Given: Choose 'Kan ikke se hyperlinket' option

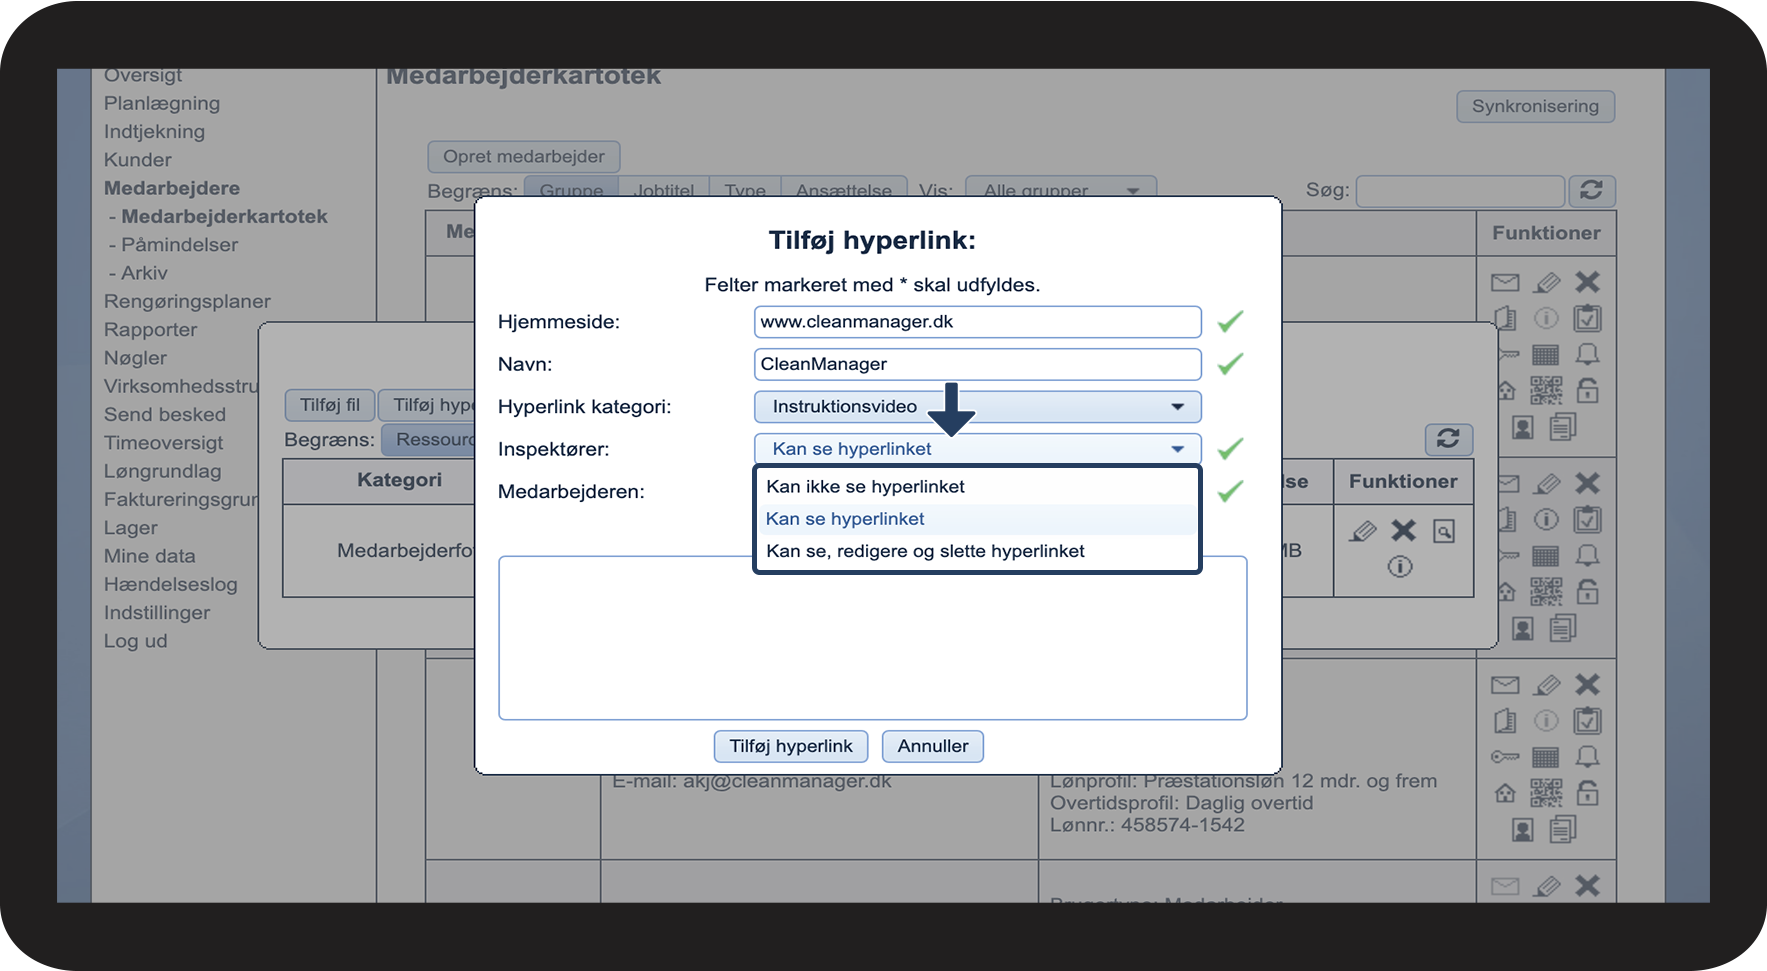Looking at the screenshot, I should [977, 487].
